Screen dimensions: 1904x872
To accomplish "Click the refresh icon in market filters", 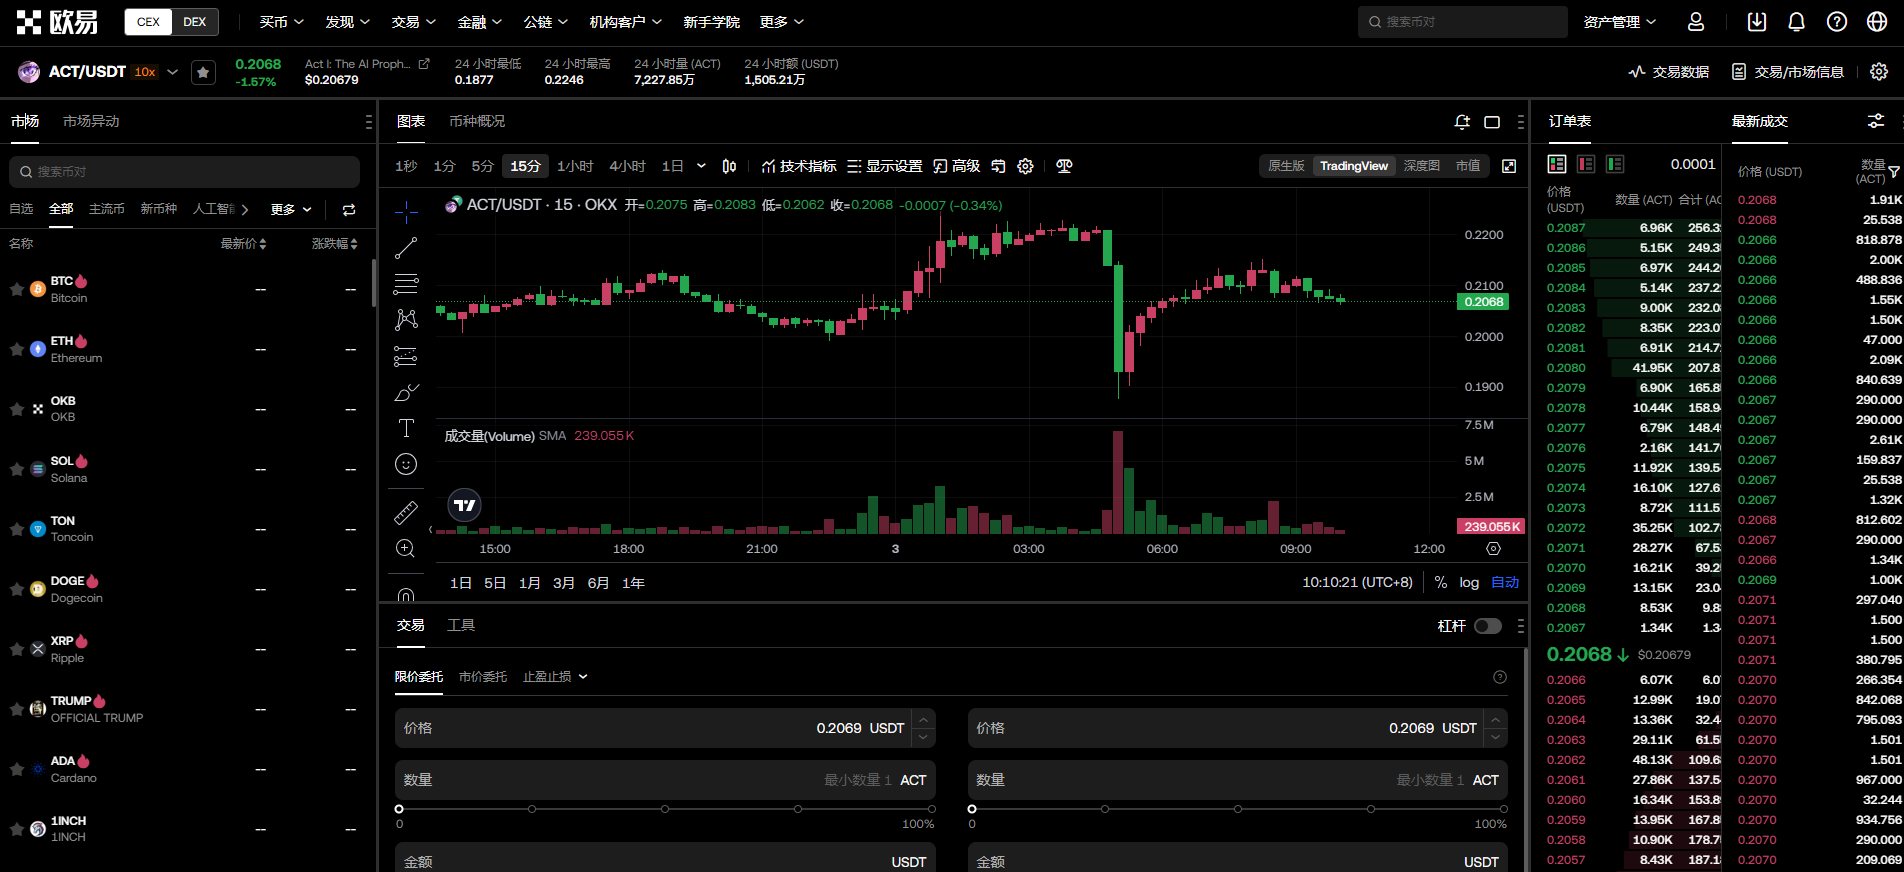I will [x=349, y=210].
